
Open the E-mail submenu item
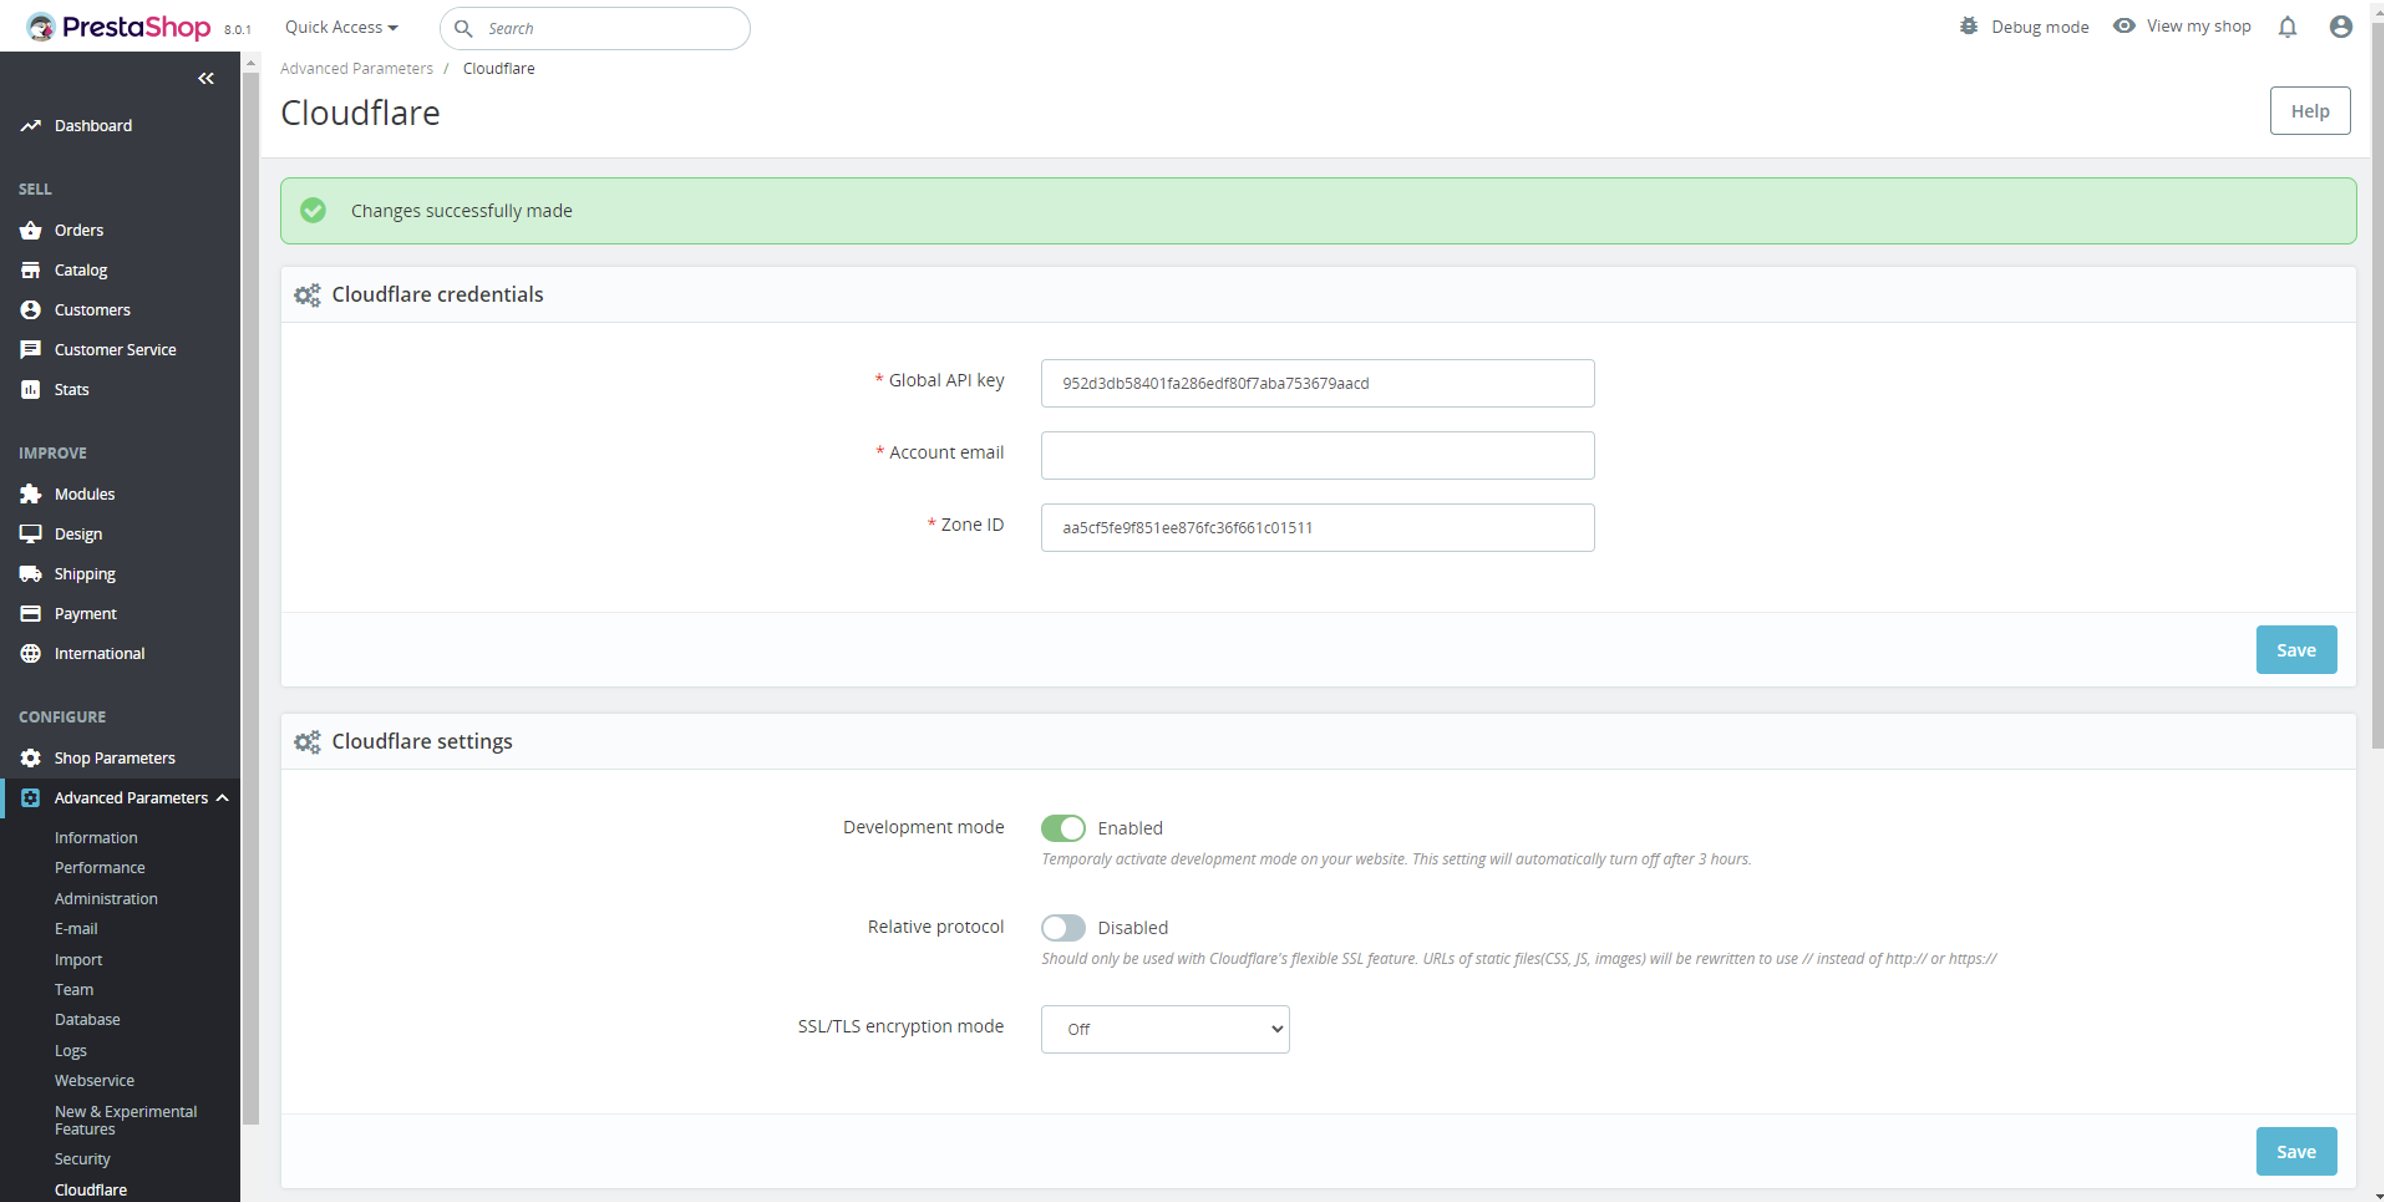(x=76, y=928)
